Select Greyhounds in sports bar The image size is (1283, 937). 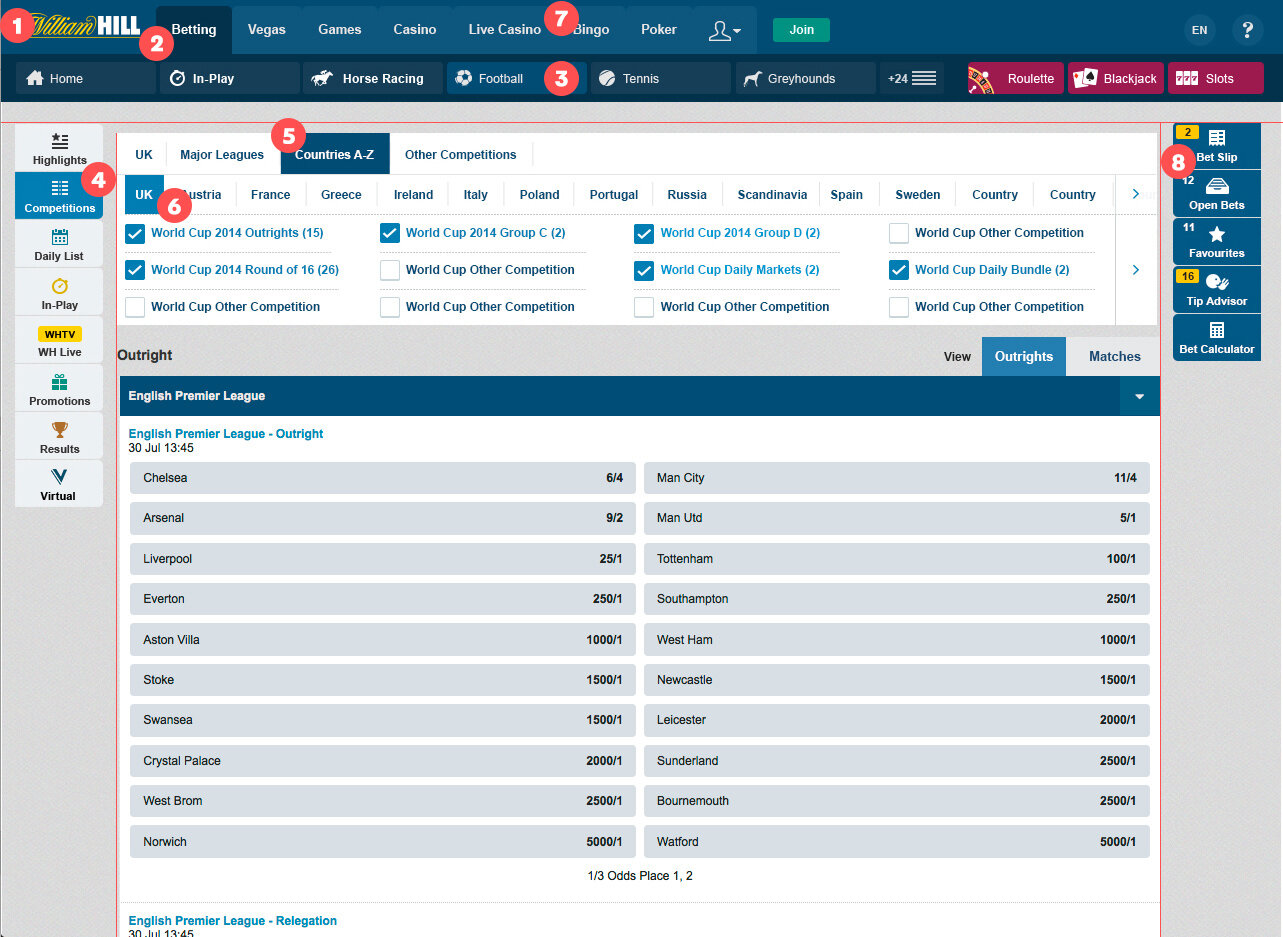click(x=805, y=78)
